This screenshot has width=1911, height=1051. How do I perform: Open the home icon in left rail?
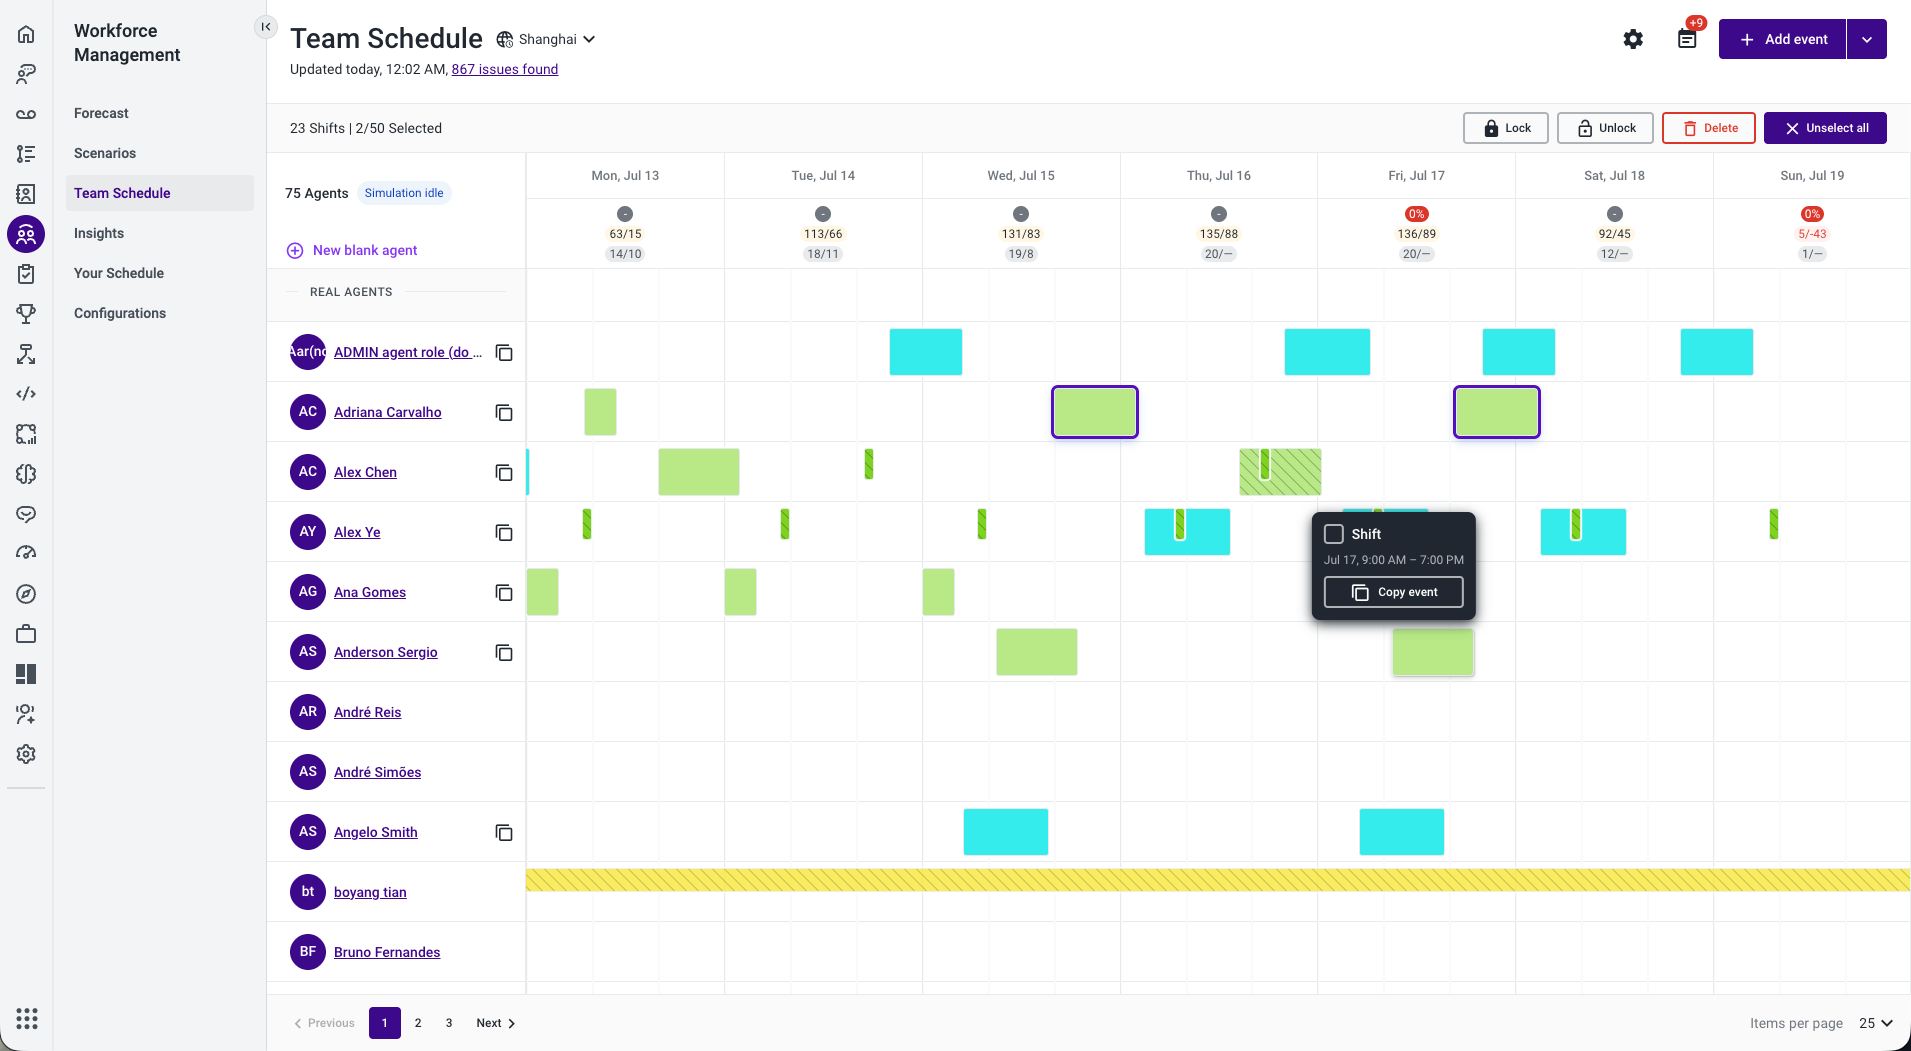26,34
